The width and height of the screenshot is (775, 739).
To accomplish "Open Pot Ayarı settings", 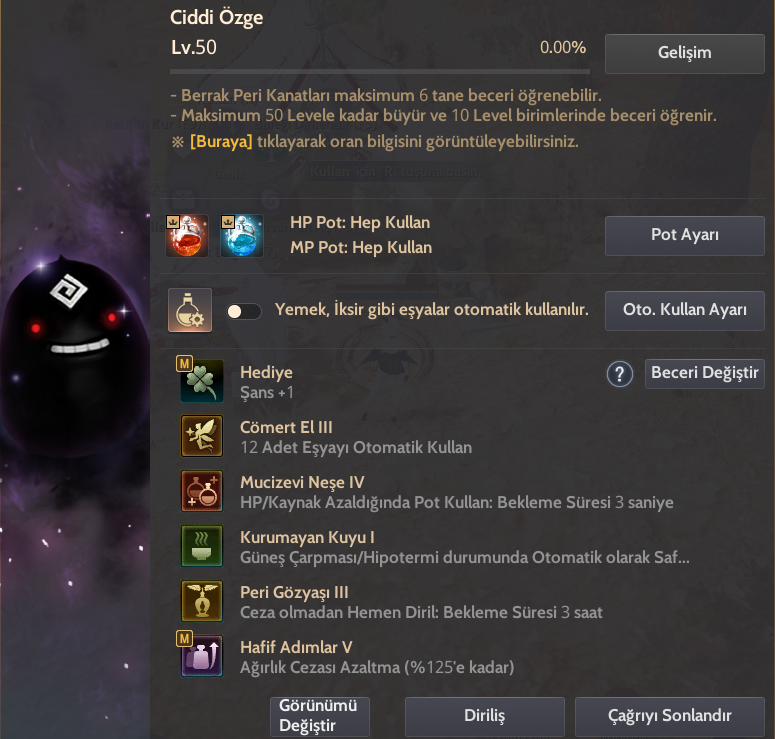I will pos(685,235).
